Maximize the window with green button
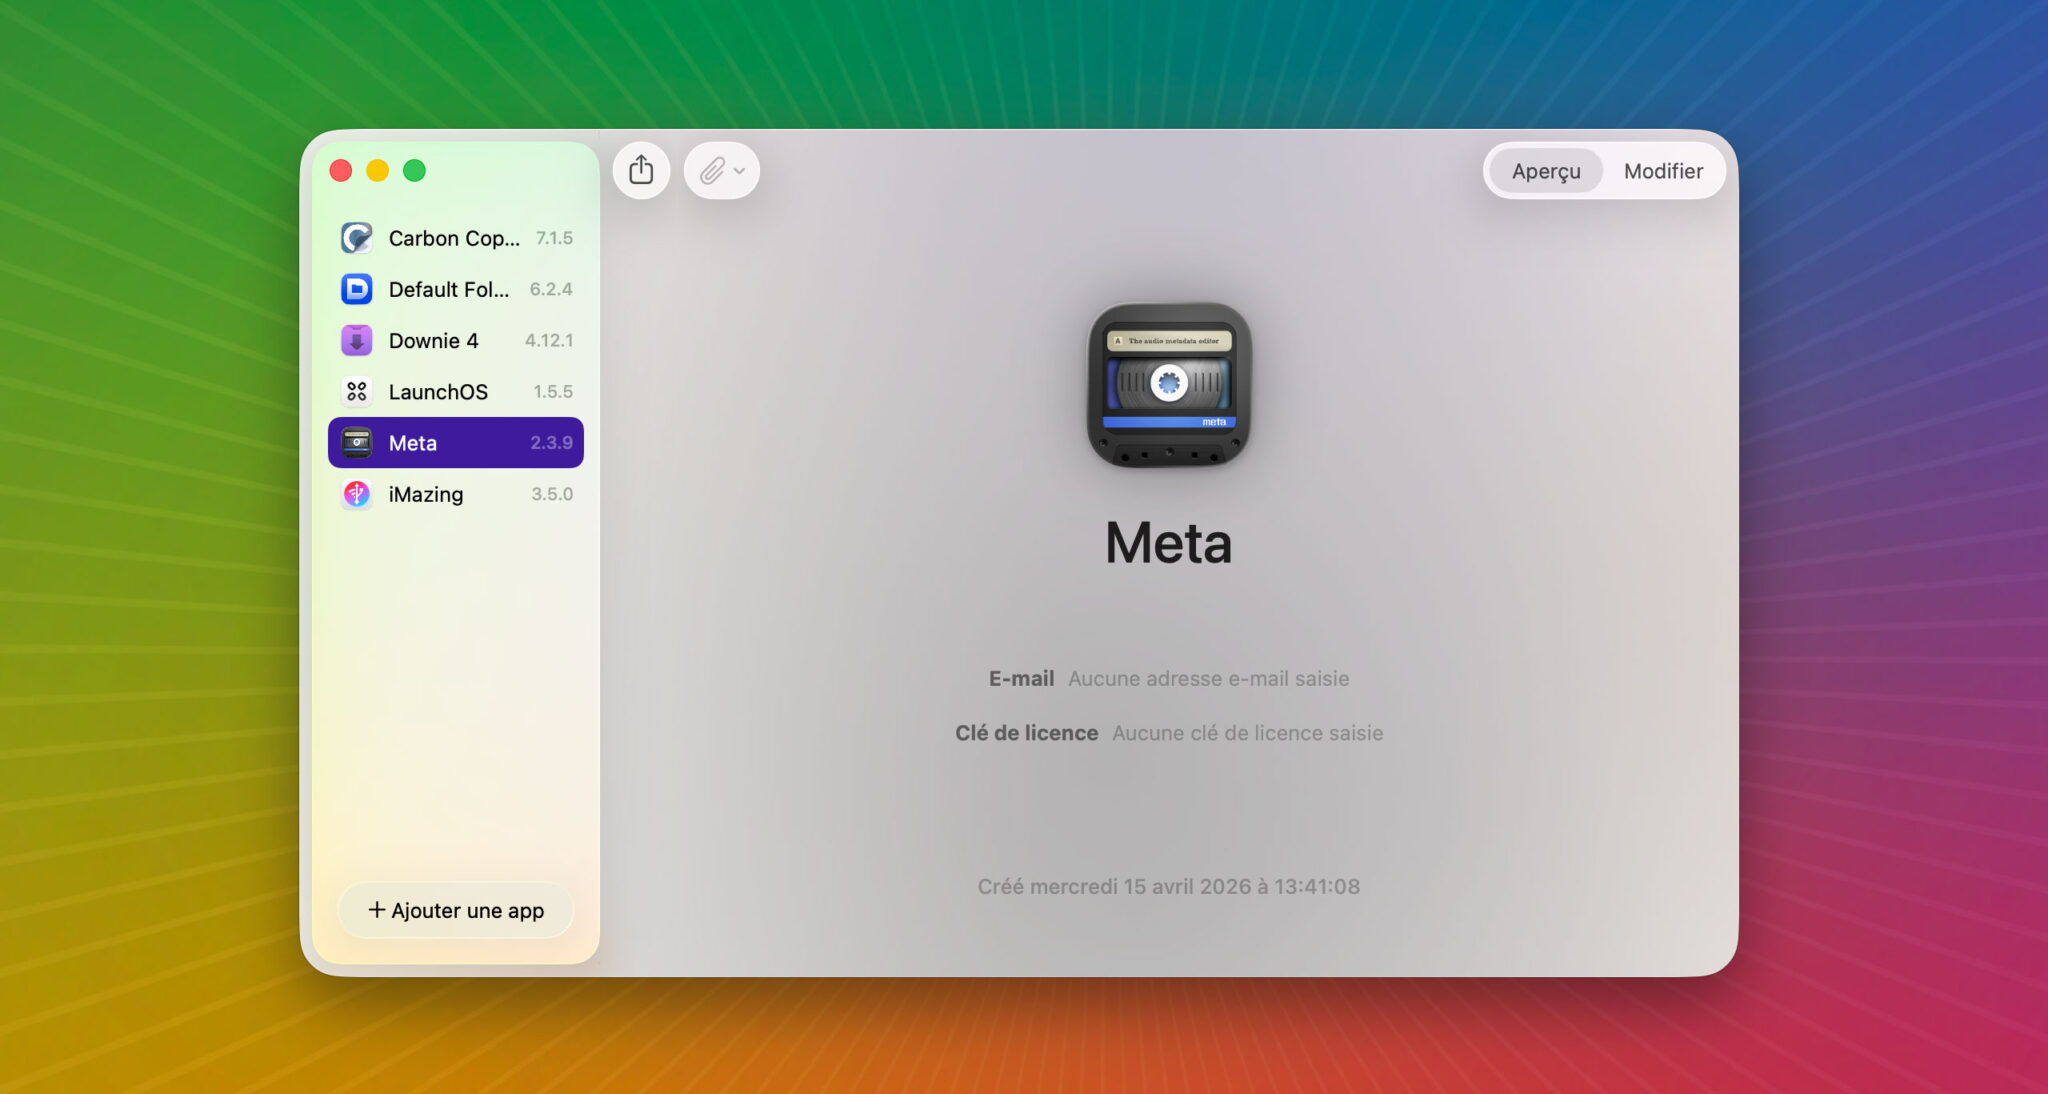The height and width of the screenshot is (1094, 2048). (x=414, y=171)
